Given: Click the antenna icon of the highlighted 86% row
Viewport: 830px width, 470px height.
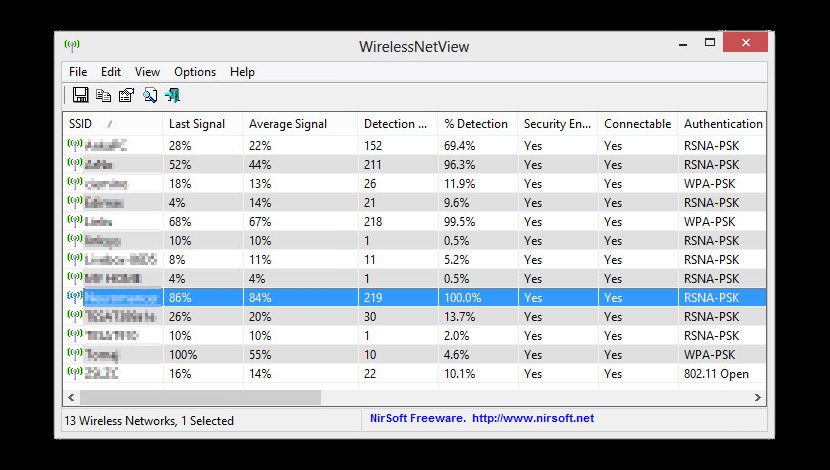Looking at the screenshot, I should (x=74, y=297).
